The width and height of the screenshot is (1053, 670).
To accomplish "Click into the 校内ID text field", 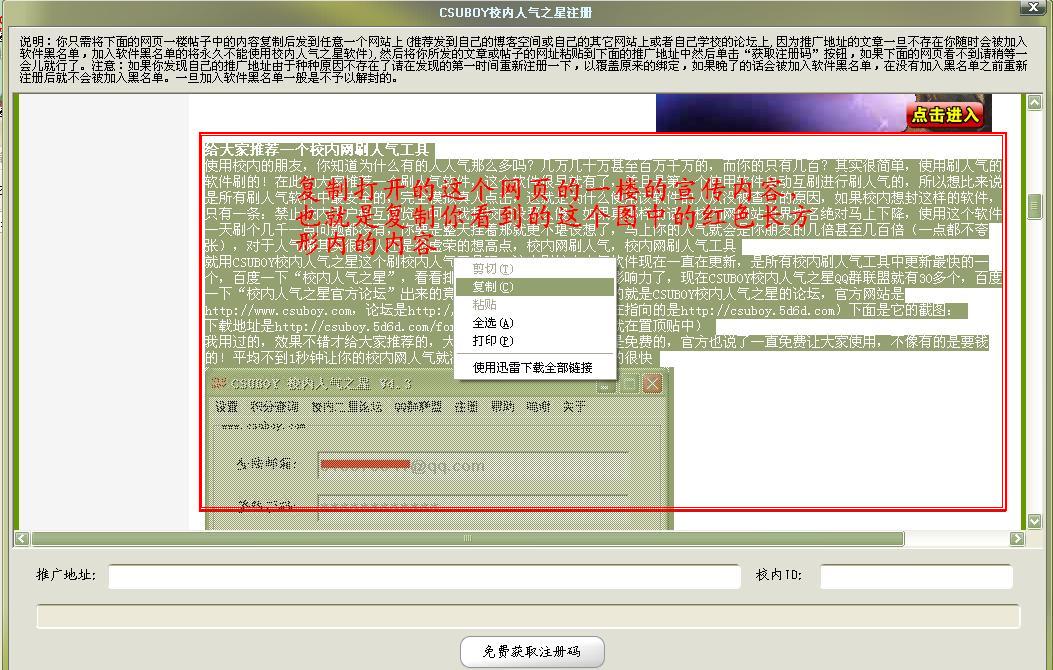I will [915, 577].
